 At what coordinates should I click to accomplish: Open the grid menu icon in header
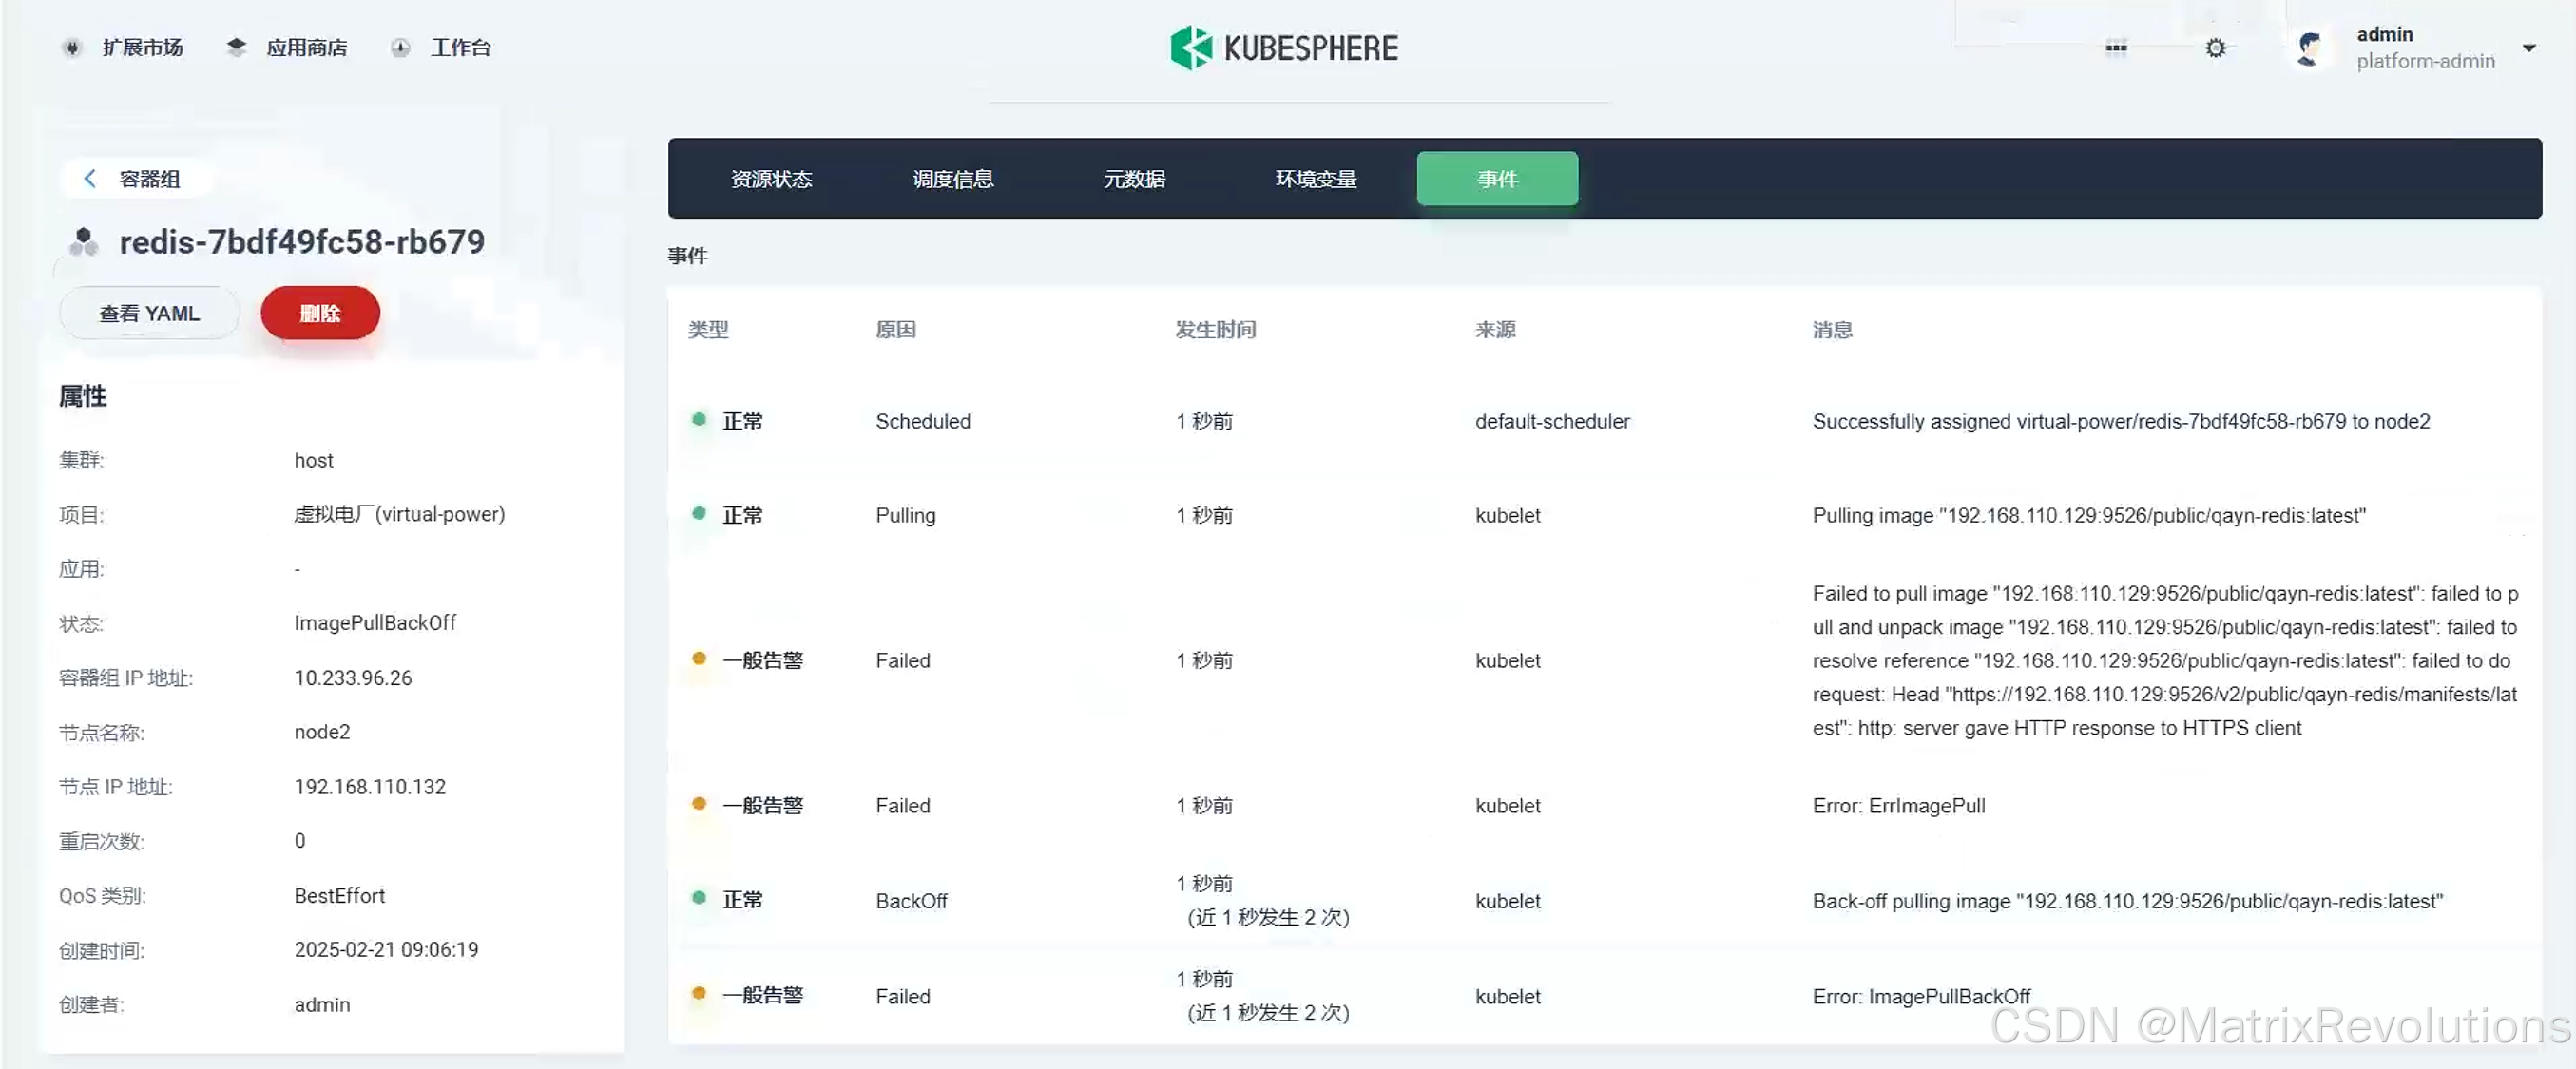(x=2116, y=48)
